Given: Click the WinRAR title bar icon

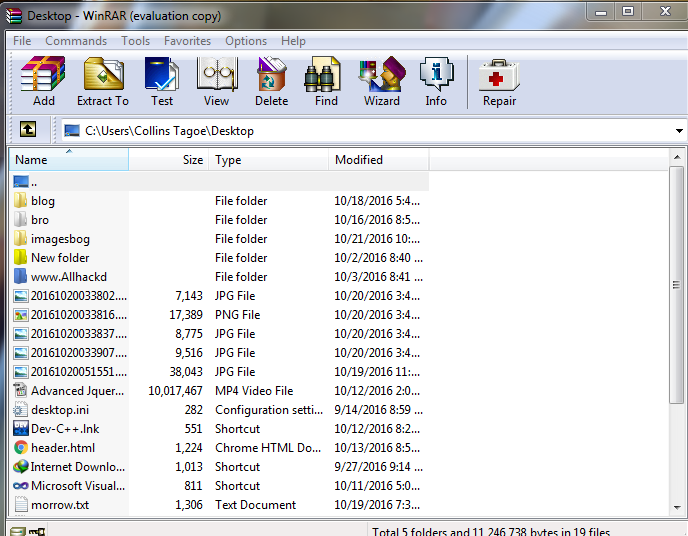Looking at the screenshot, I should tap(14, 16).
